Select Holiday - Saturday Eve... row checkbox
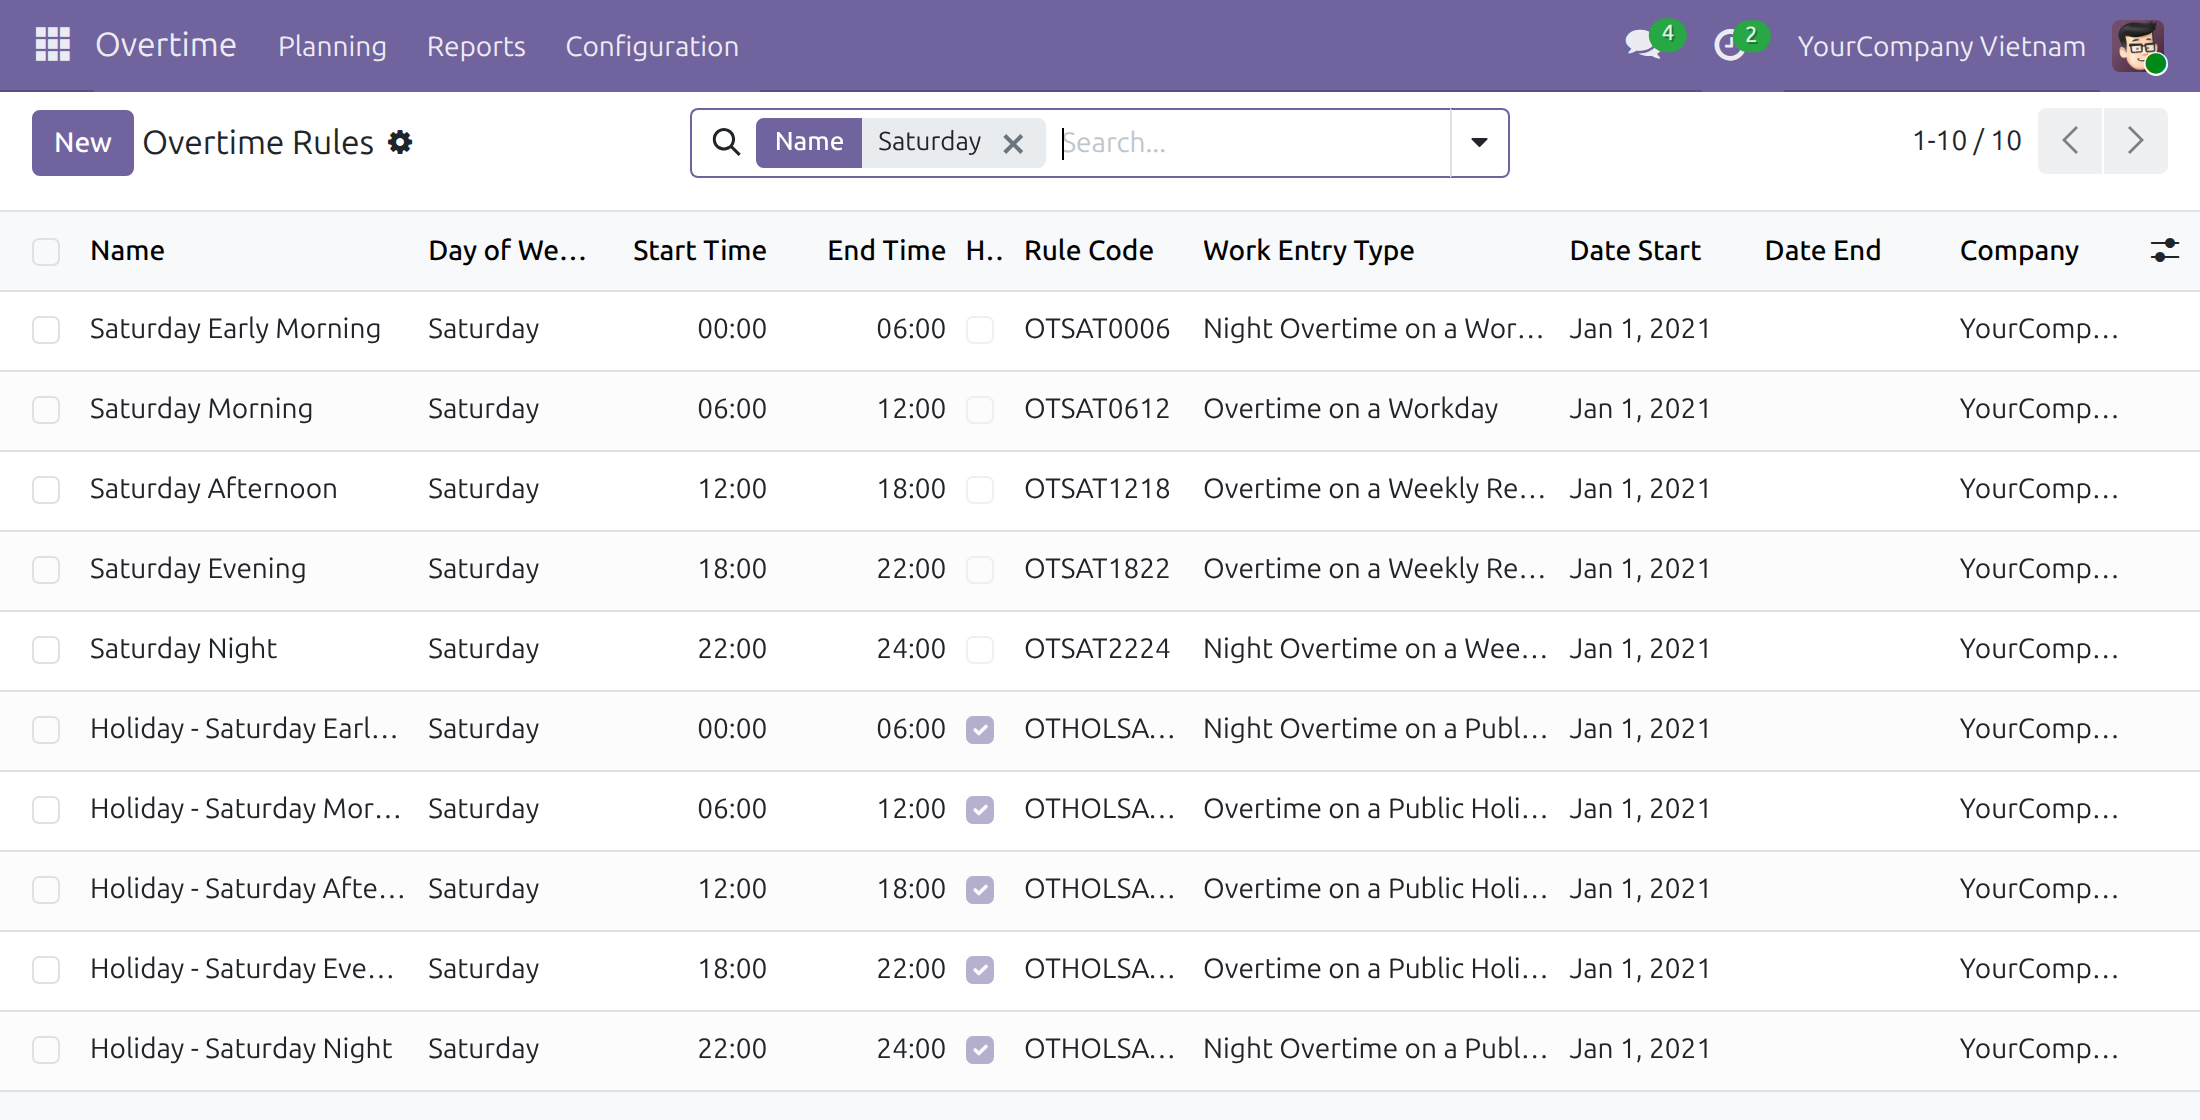This screenshot has width=2200, height=1120. coord(46,970)
